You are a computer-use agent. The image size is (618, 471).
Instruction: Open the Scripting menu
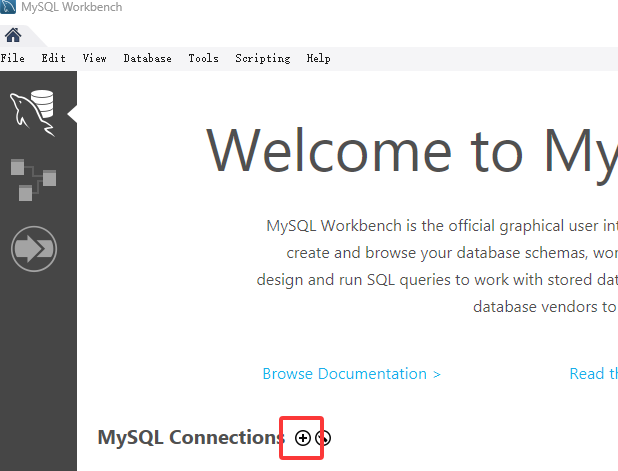coord(262,59)
